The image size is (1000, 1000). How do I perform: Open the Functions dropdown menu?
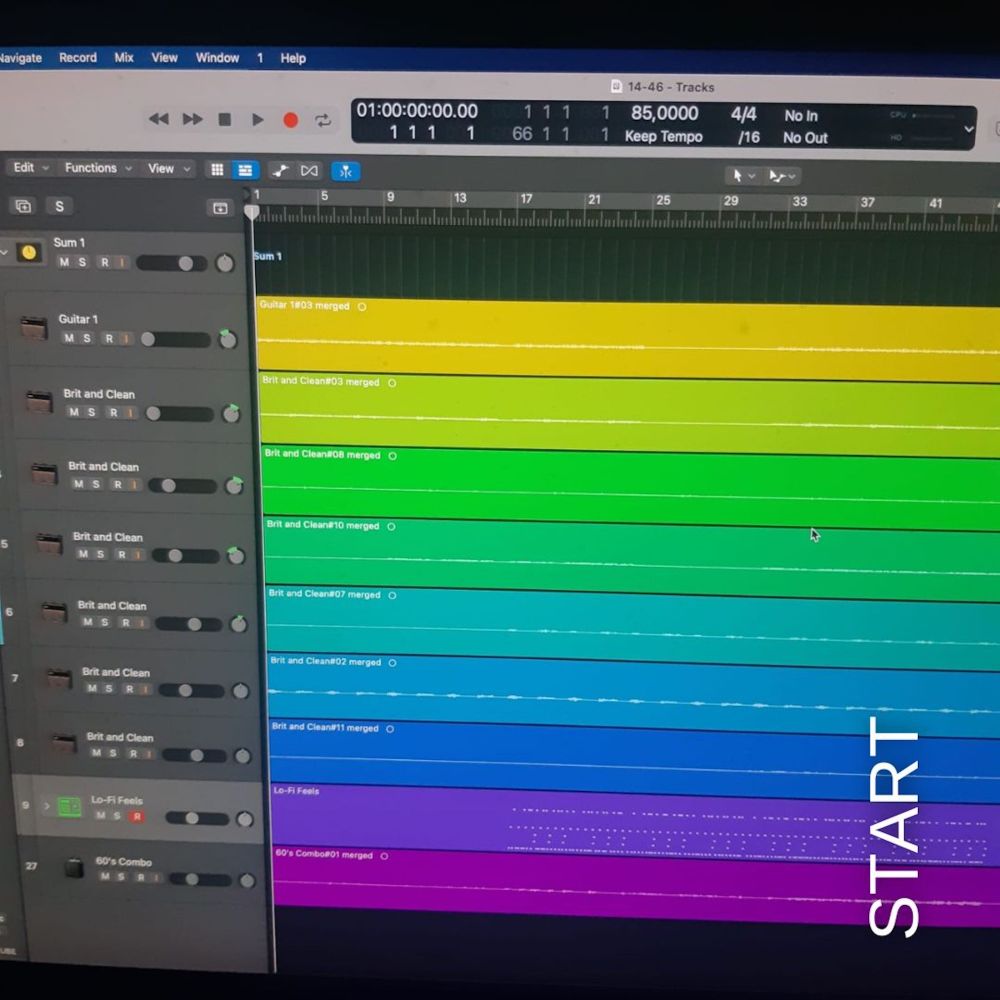point(98,168)
